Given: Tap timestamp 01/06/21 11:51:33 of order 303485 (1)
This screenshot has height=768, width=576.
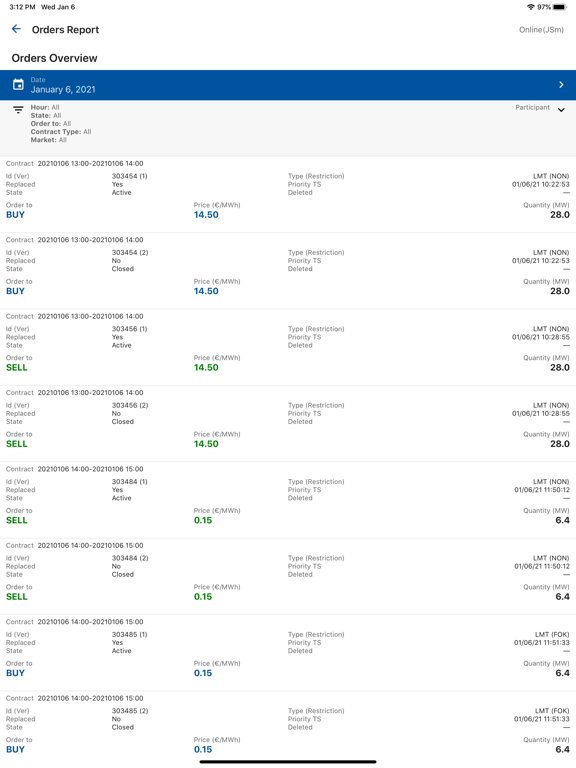Looking at the screenshot, I should coord(542,643).
